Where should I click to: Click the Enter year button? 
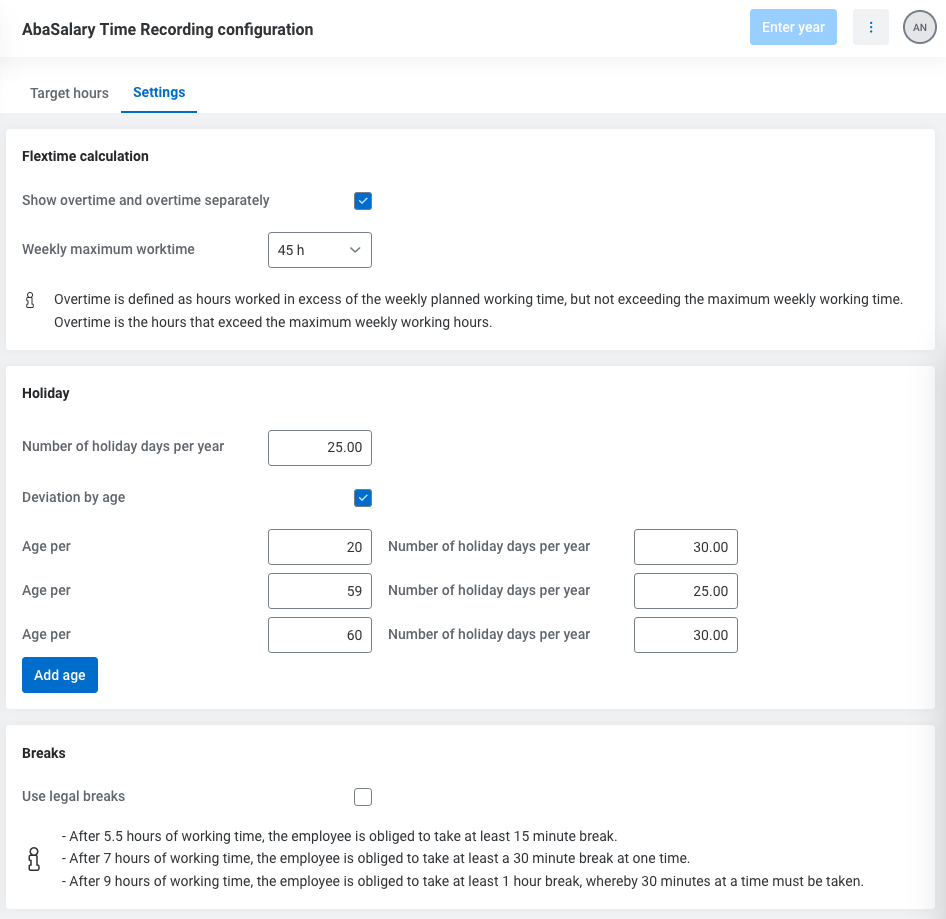(793, 28)
